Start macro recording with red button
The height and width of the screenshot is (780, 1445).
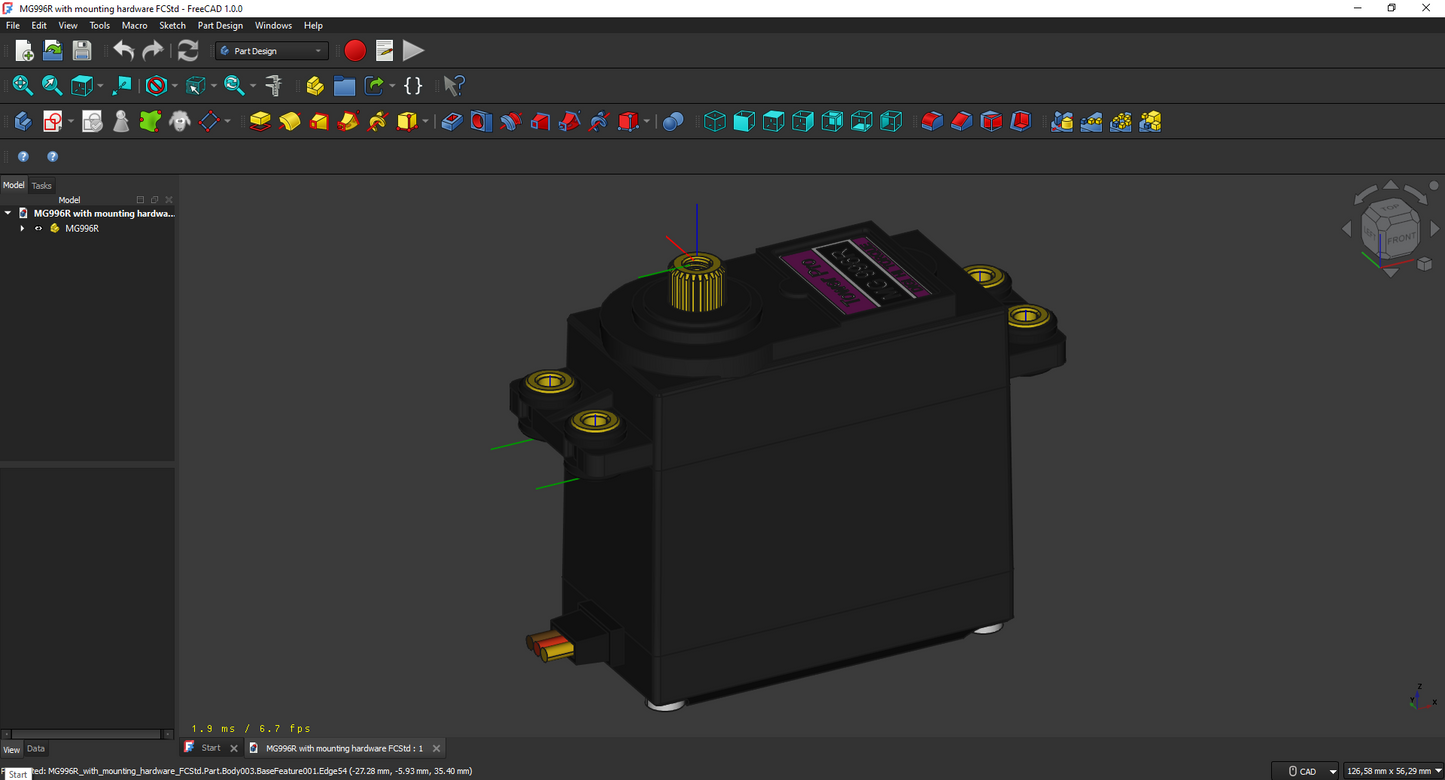(355, 50)
